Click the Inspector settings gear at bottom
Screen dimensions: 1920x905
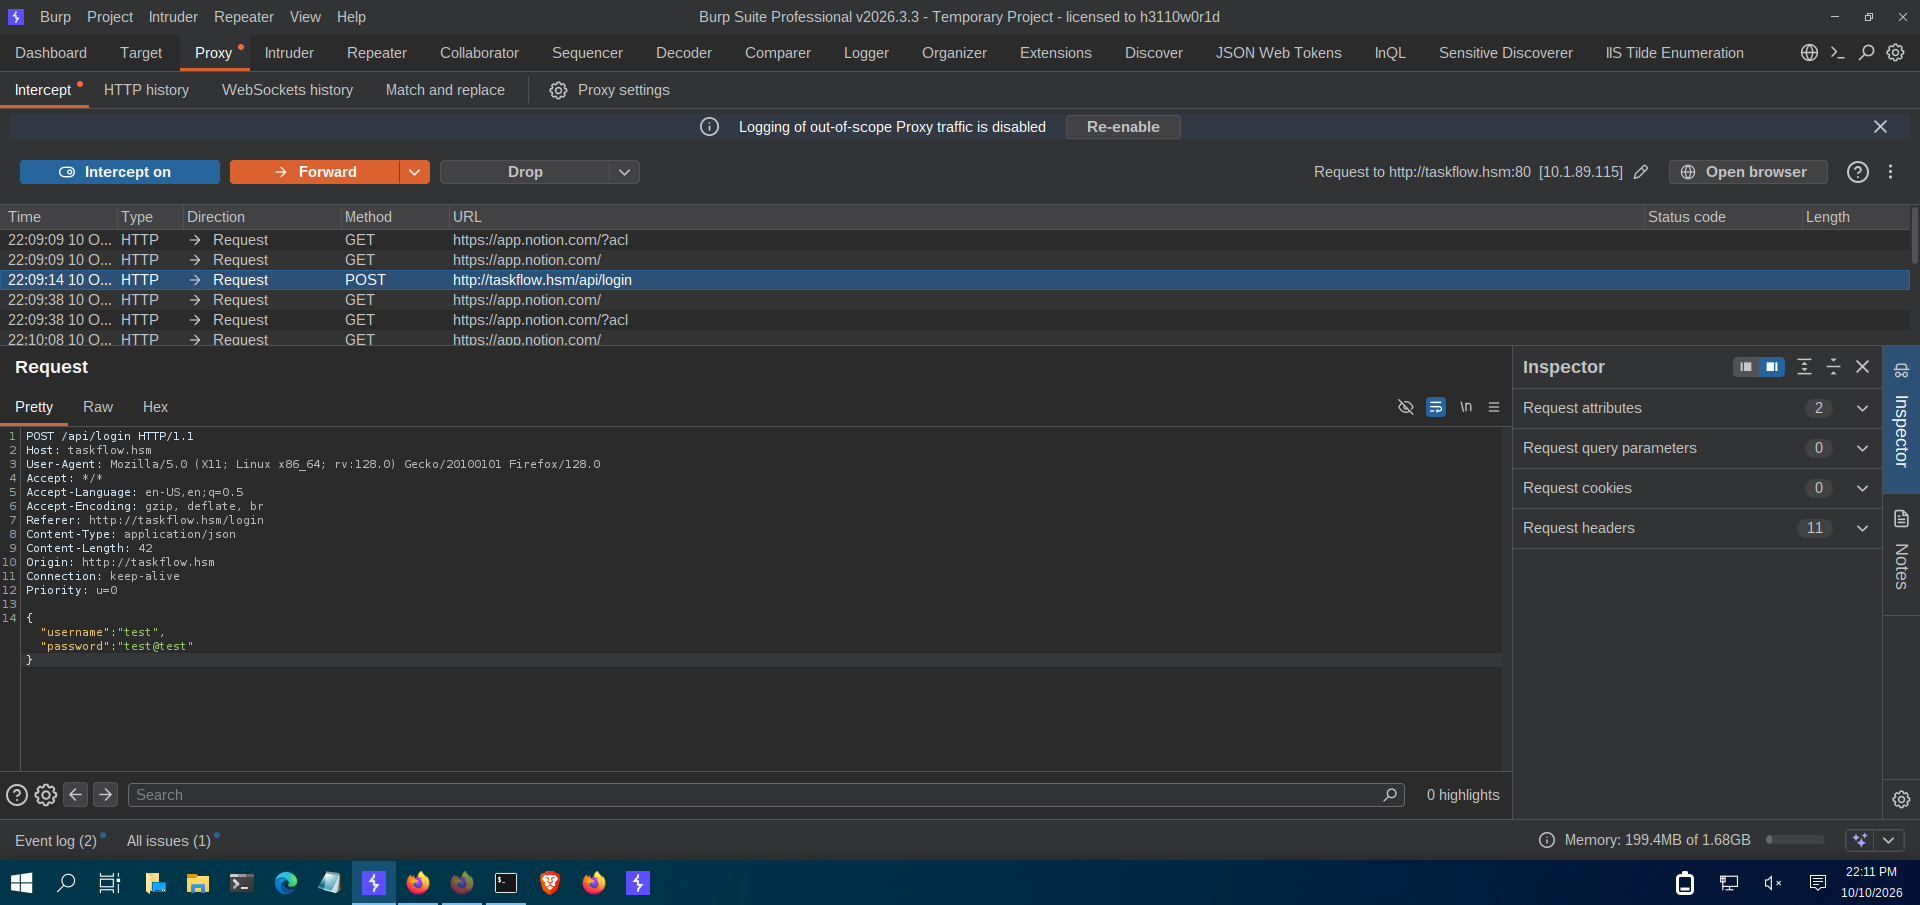tap(1901, 799)
